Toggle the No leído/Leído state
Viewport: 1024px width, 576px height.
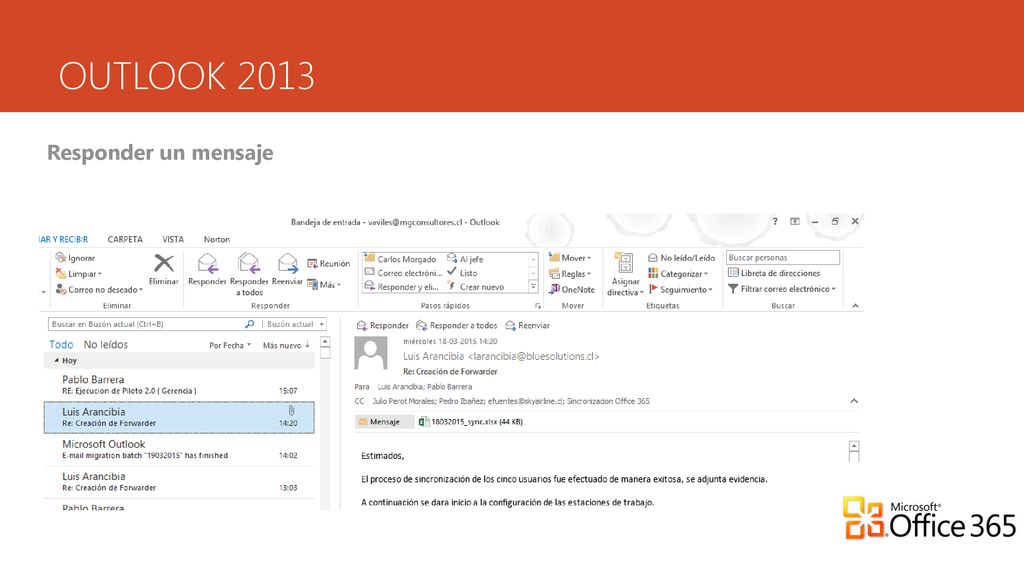(681, 258)
